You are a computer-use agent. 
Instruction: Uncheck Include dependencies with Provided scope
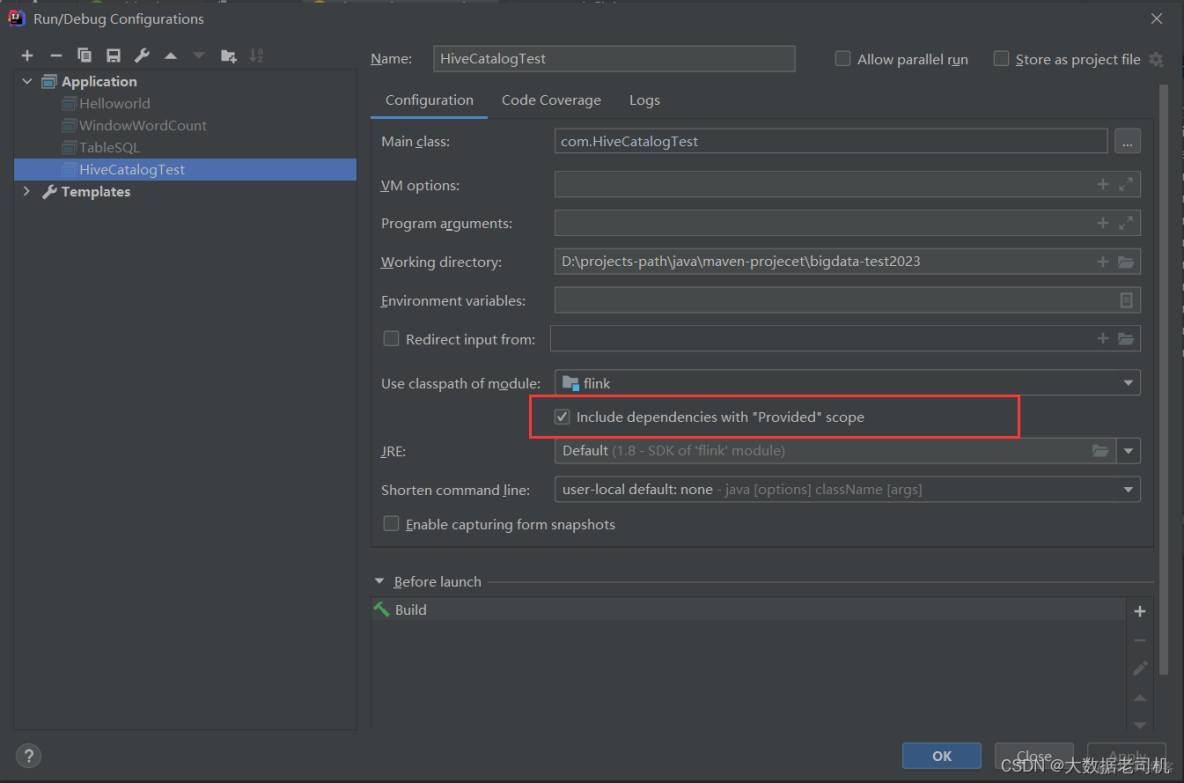(562, 416)
